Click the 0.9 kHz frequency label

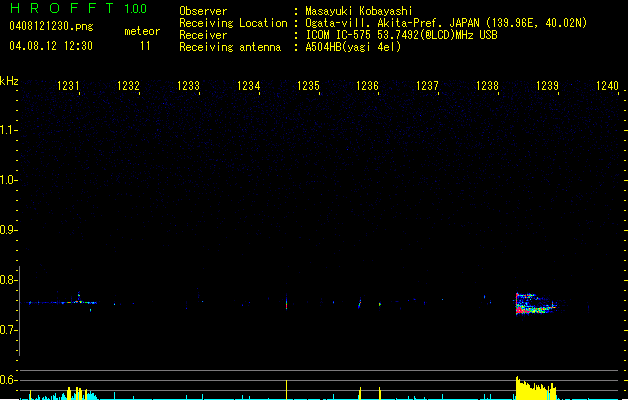point(8,230)
